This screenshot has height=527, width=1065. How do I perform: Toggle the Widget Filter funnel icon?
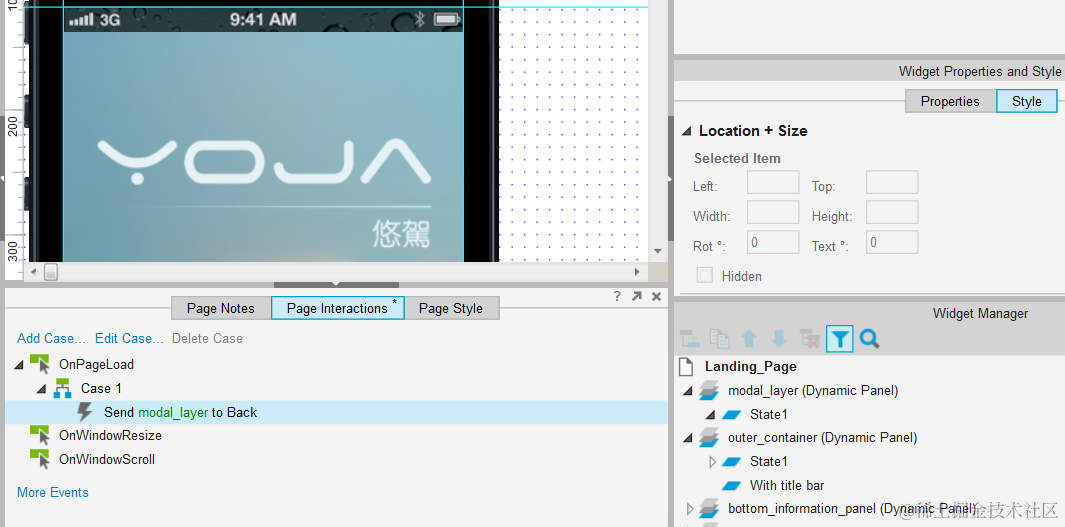tap(840, 338)
